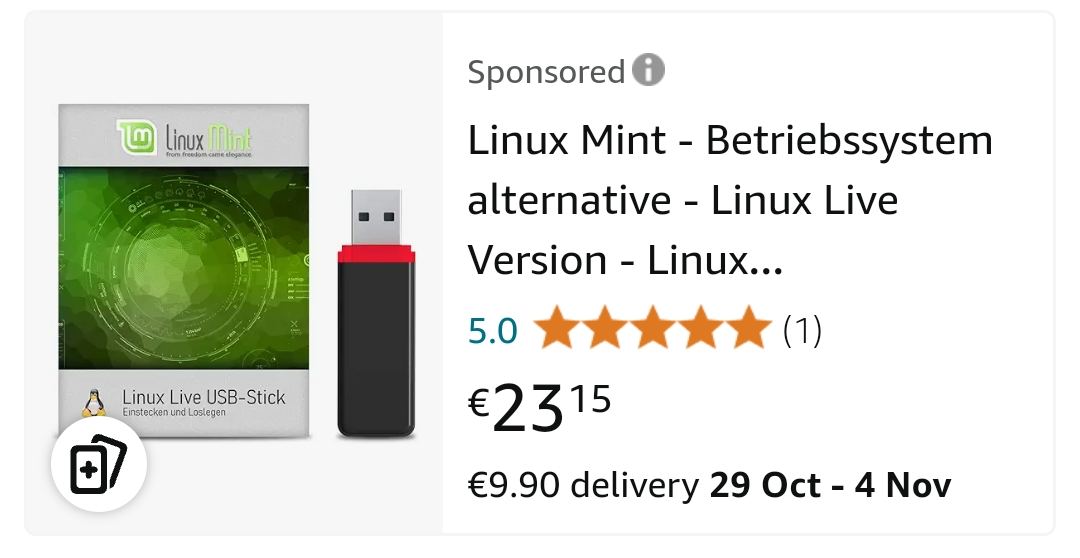
Task: Click the Linux Live USB-Stick box caption
Action: point(203,398)
